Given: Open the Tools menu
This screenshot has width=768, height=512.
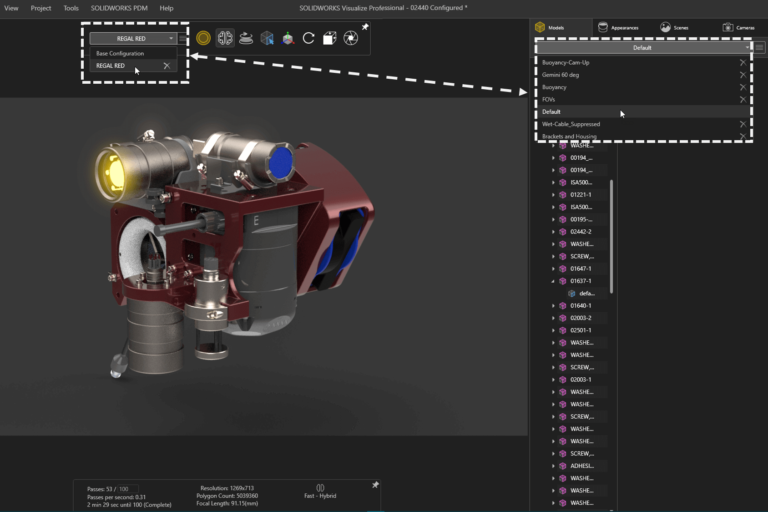Looking at the screenshot, I should pyautogui.click(x=71, y=8).
